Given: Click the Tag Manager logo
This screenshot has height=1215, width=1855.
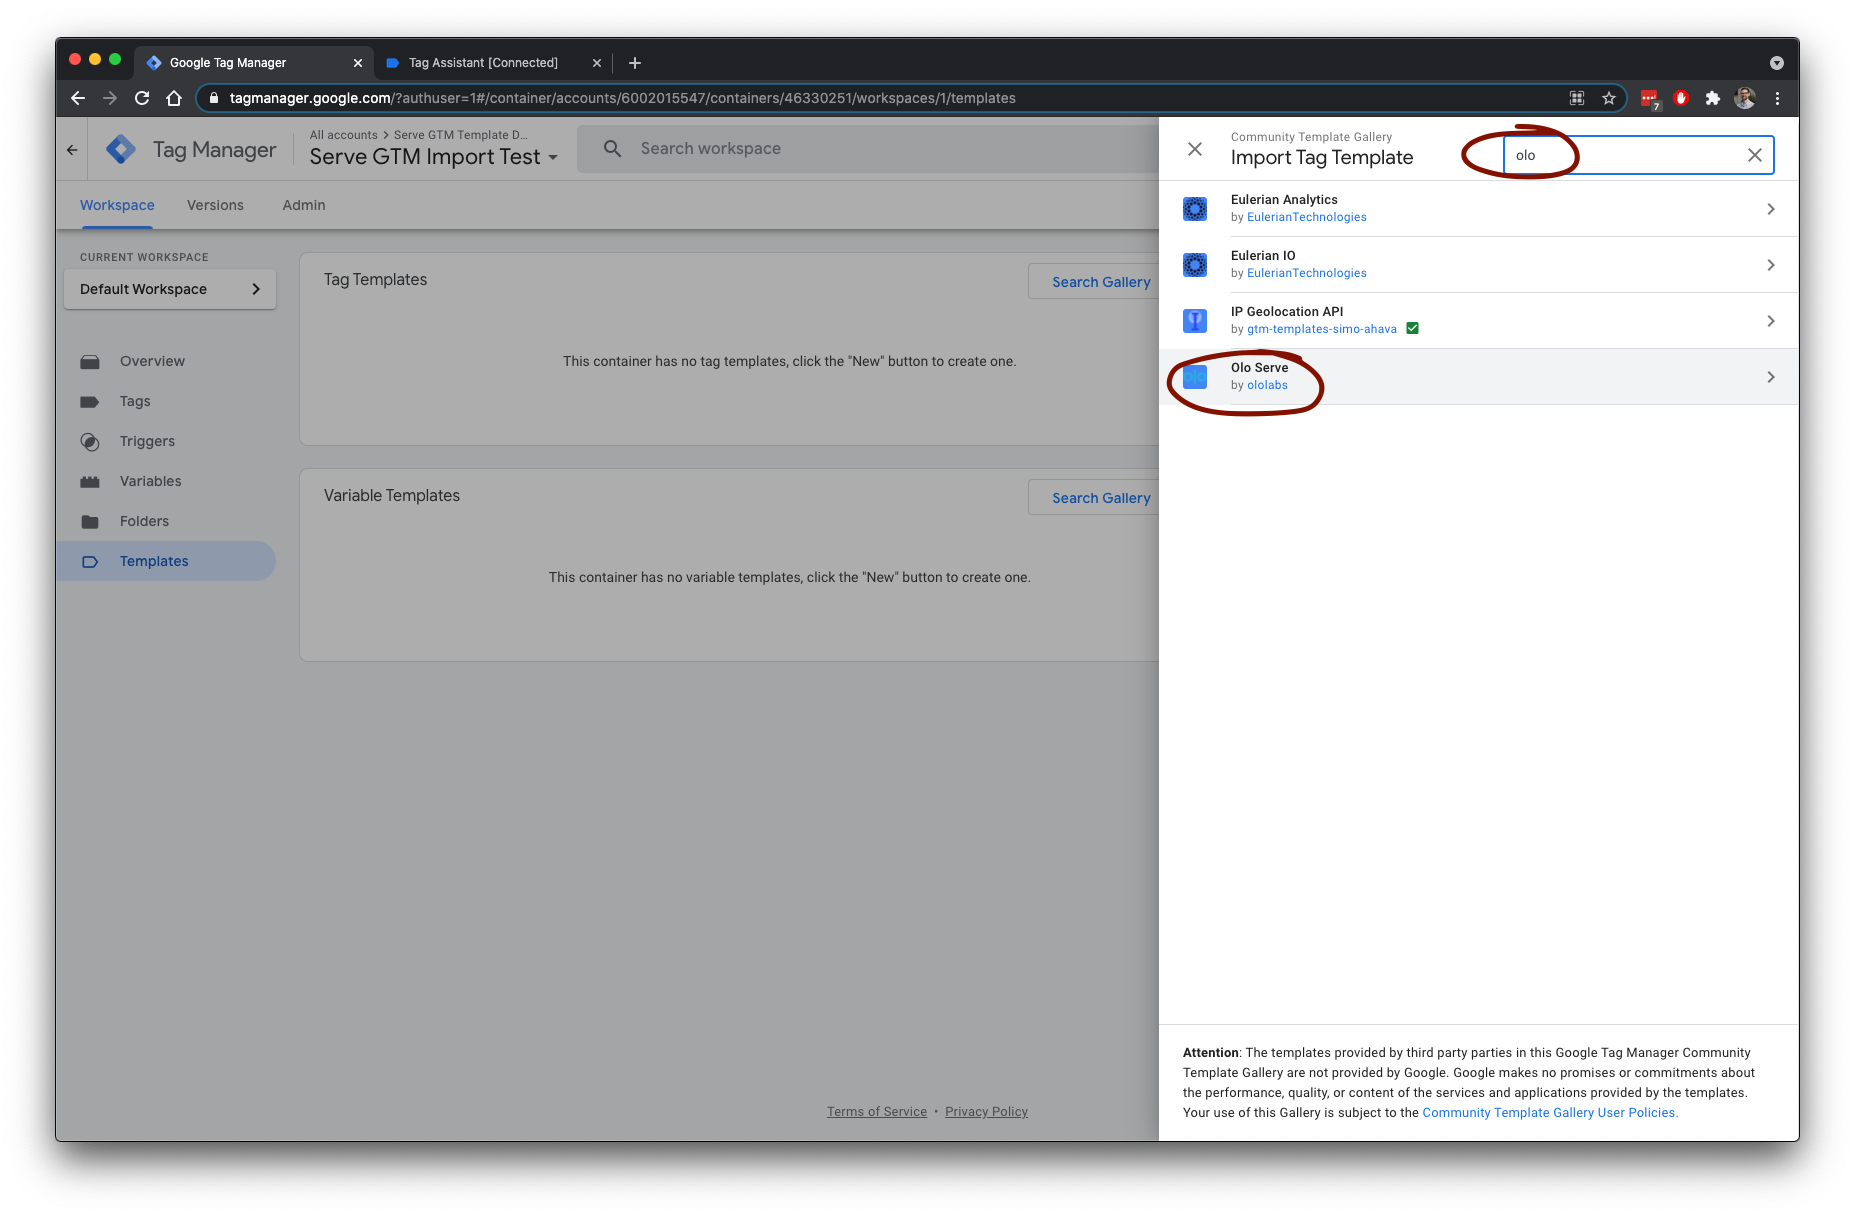Looking at the screenshot, I should tap(121, 149).
